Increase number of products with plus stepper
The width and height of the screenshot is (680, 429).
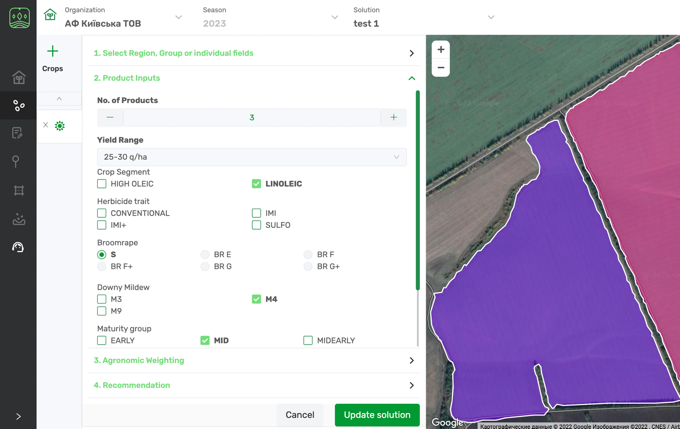(393, 118)
